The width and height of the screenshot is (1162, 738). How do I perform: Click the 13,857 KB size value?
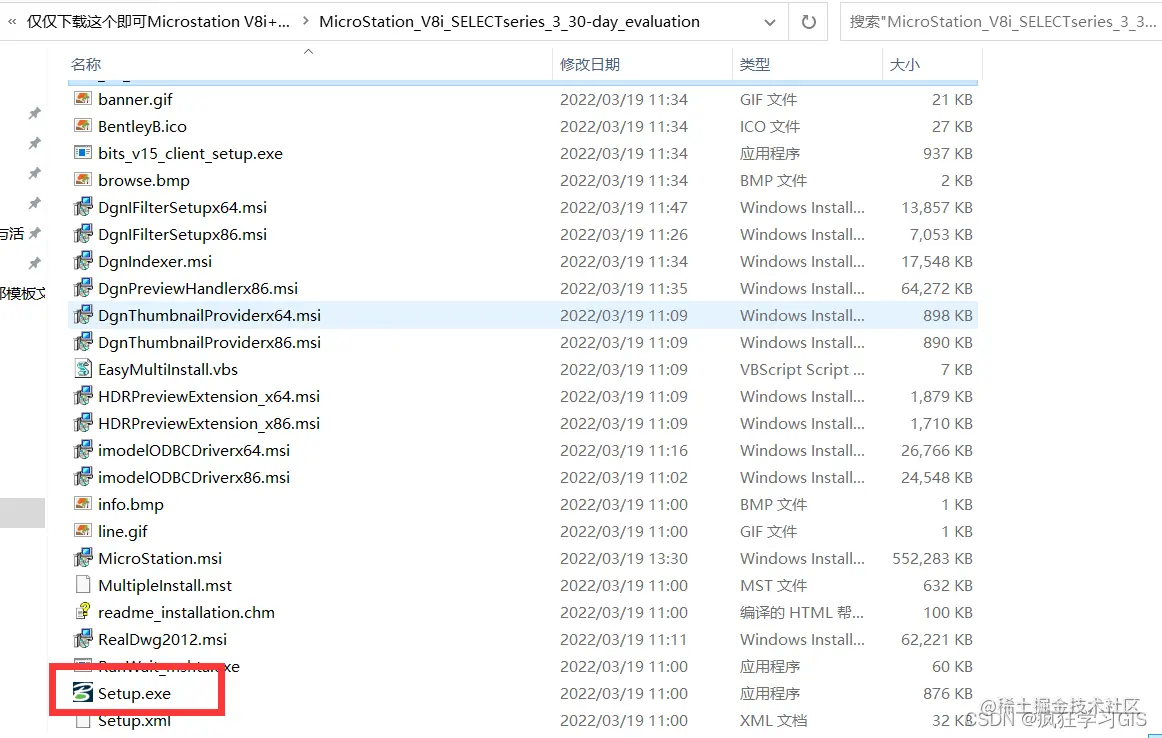pyautogui.click(x=937, y=207)
